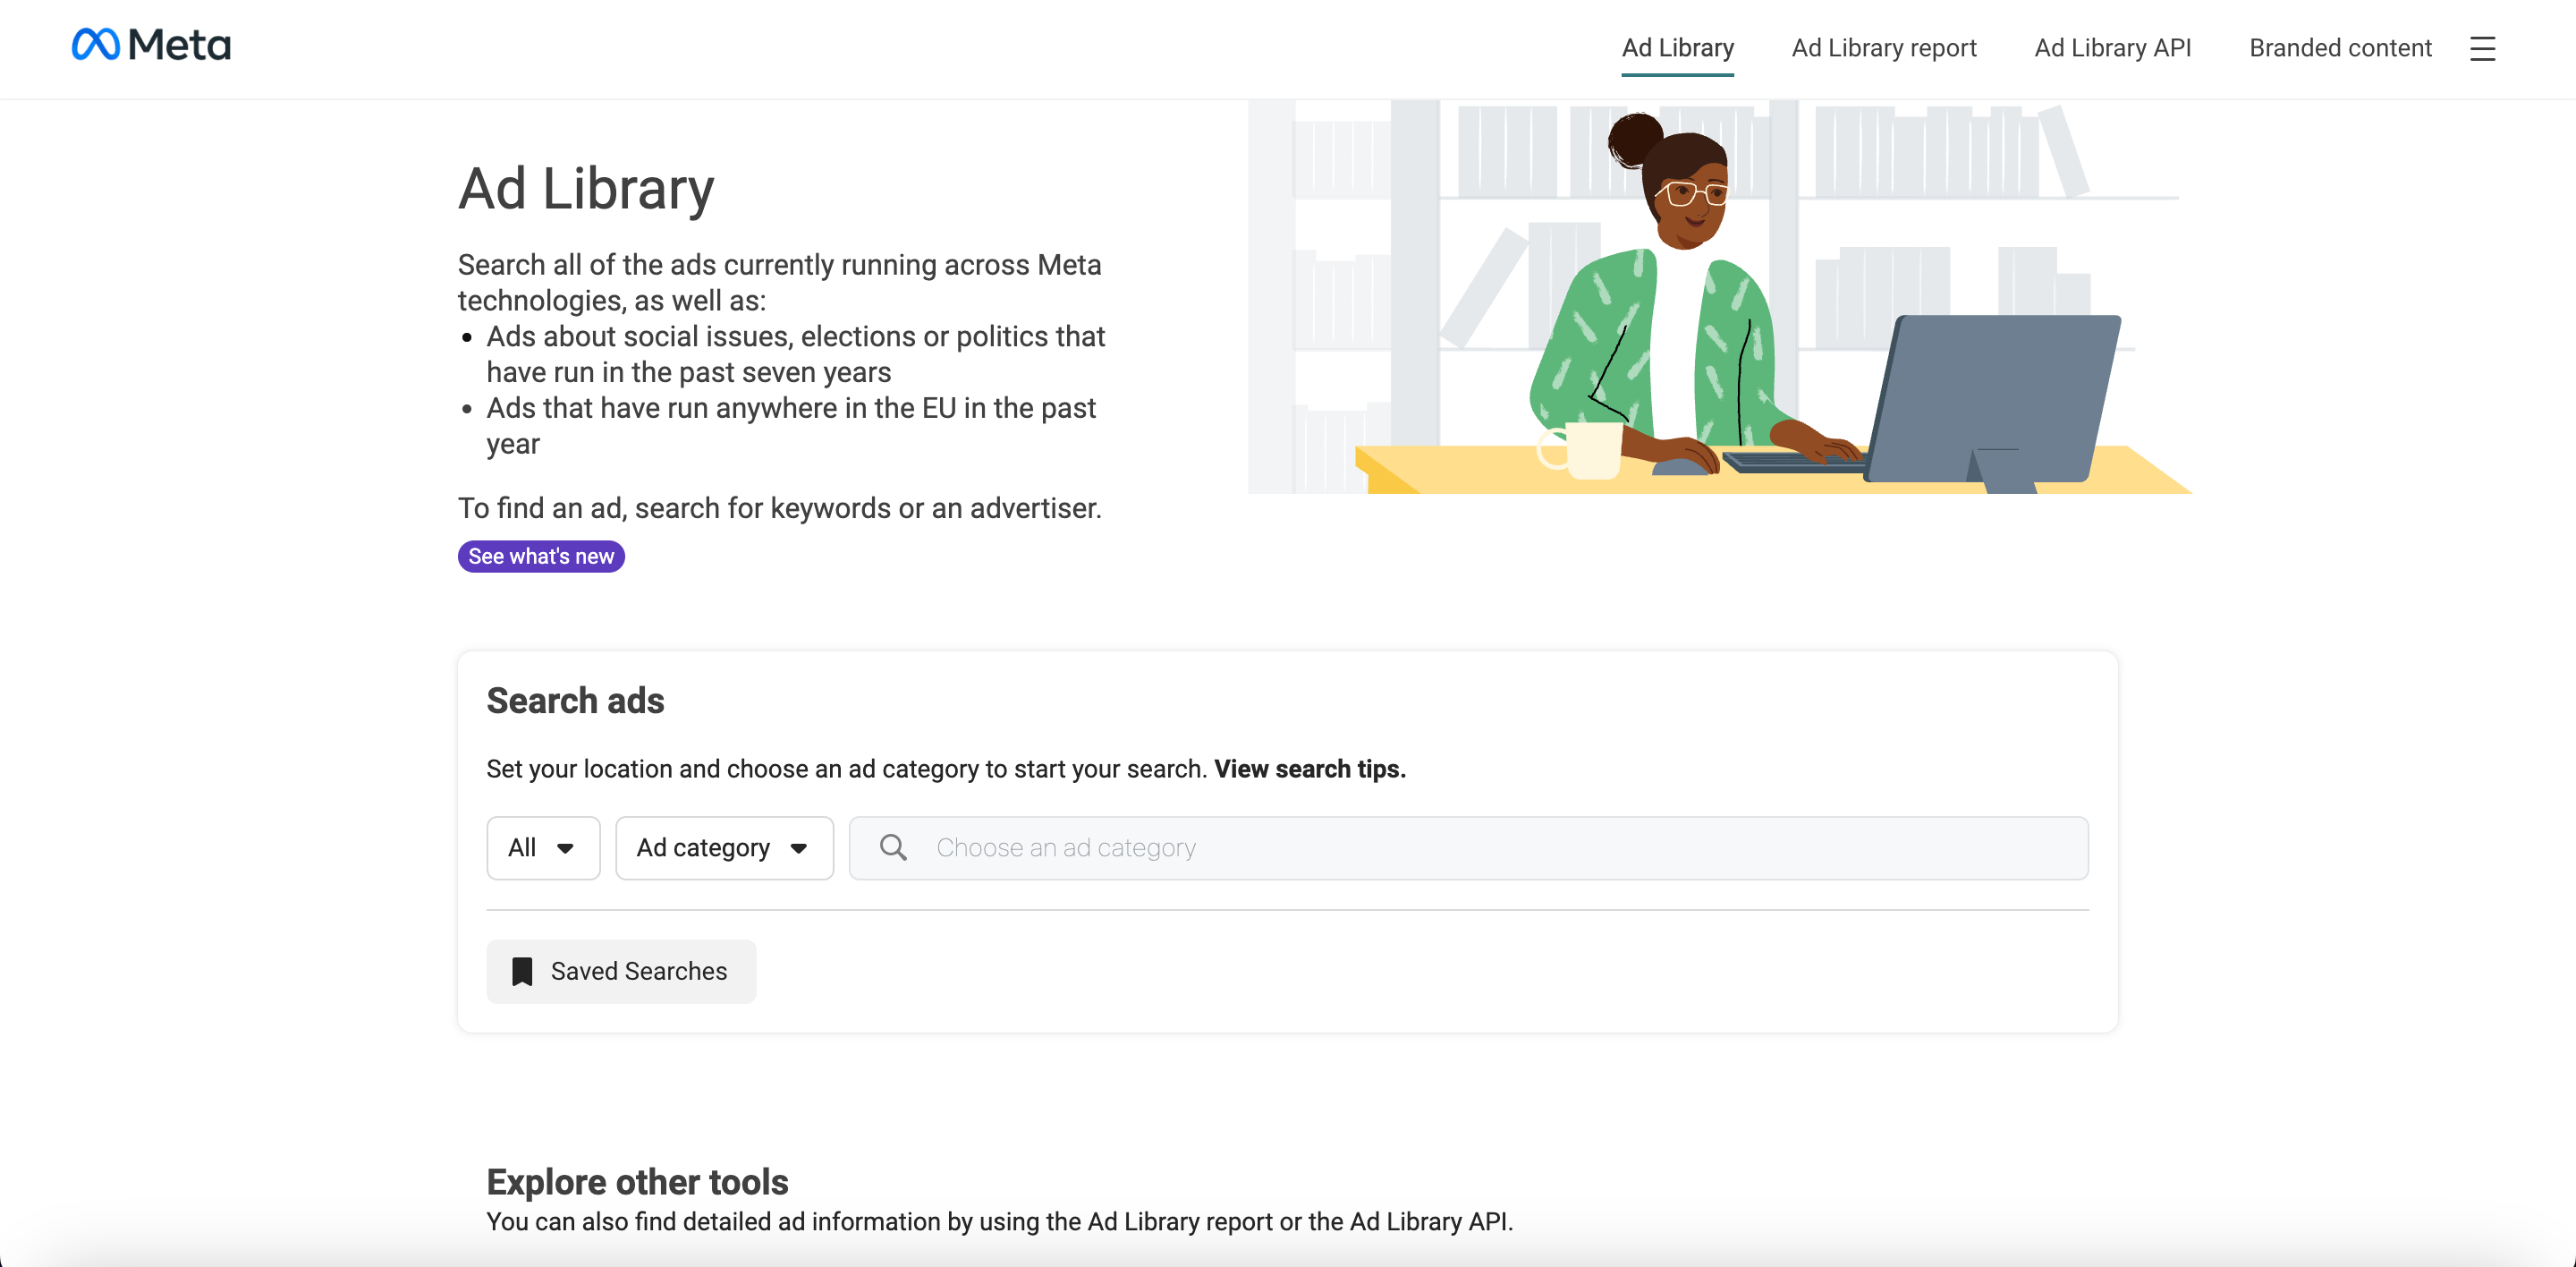Open the Ad Library report tab

(x=1883, y=48)
